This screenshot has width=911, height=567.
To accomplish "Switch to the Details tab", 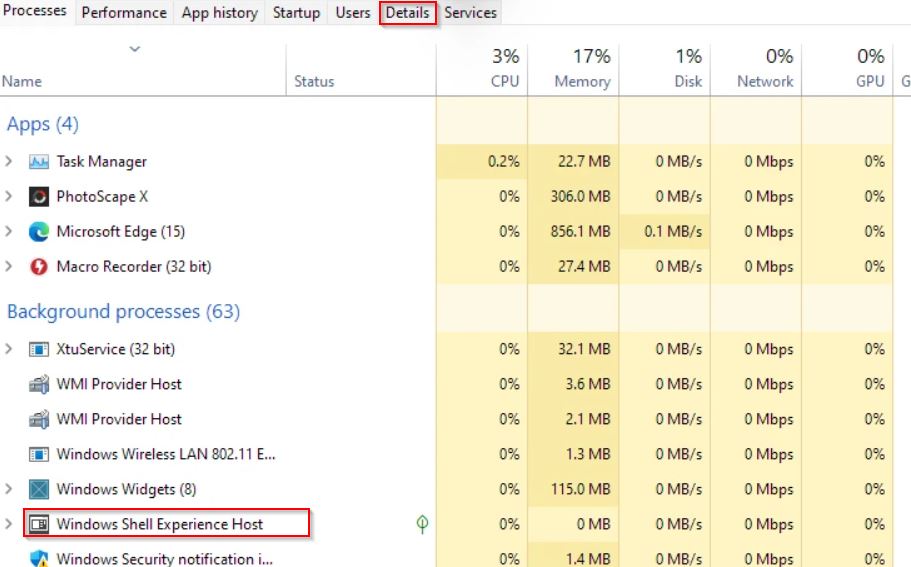I will pos(408,12).
